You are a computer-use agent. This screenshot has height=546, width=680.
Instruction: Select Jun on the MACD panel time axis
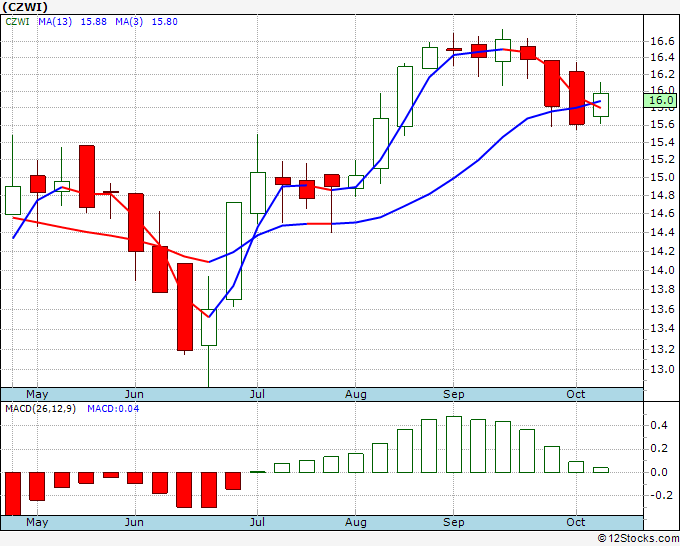[134, 523]
